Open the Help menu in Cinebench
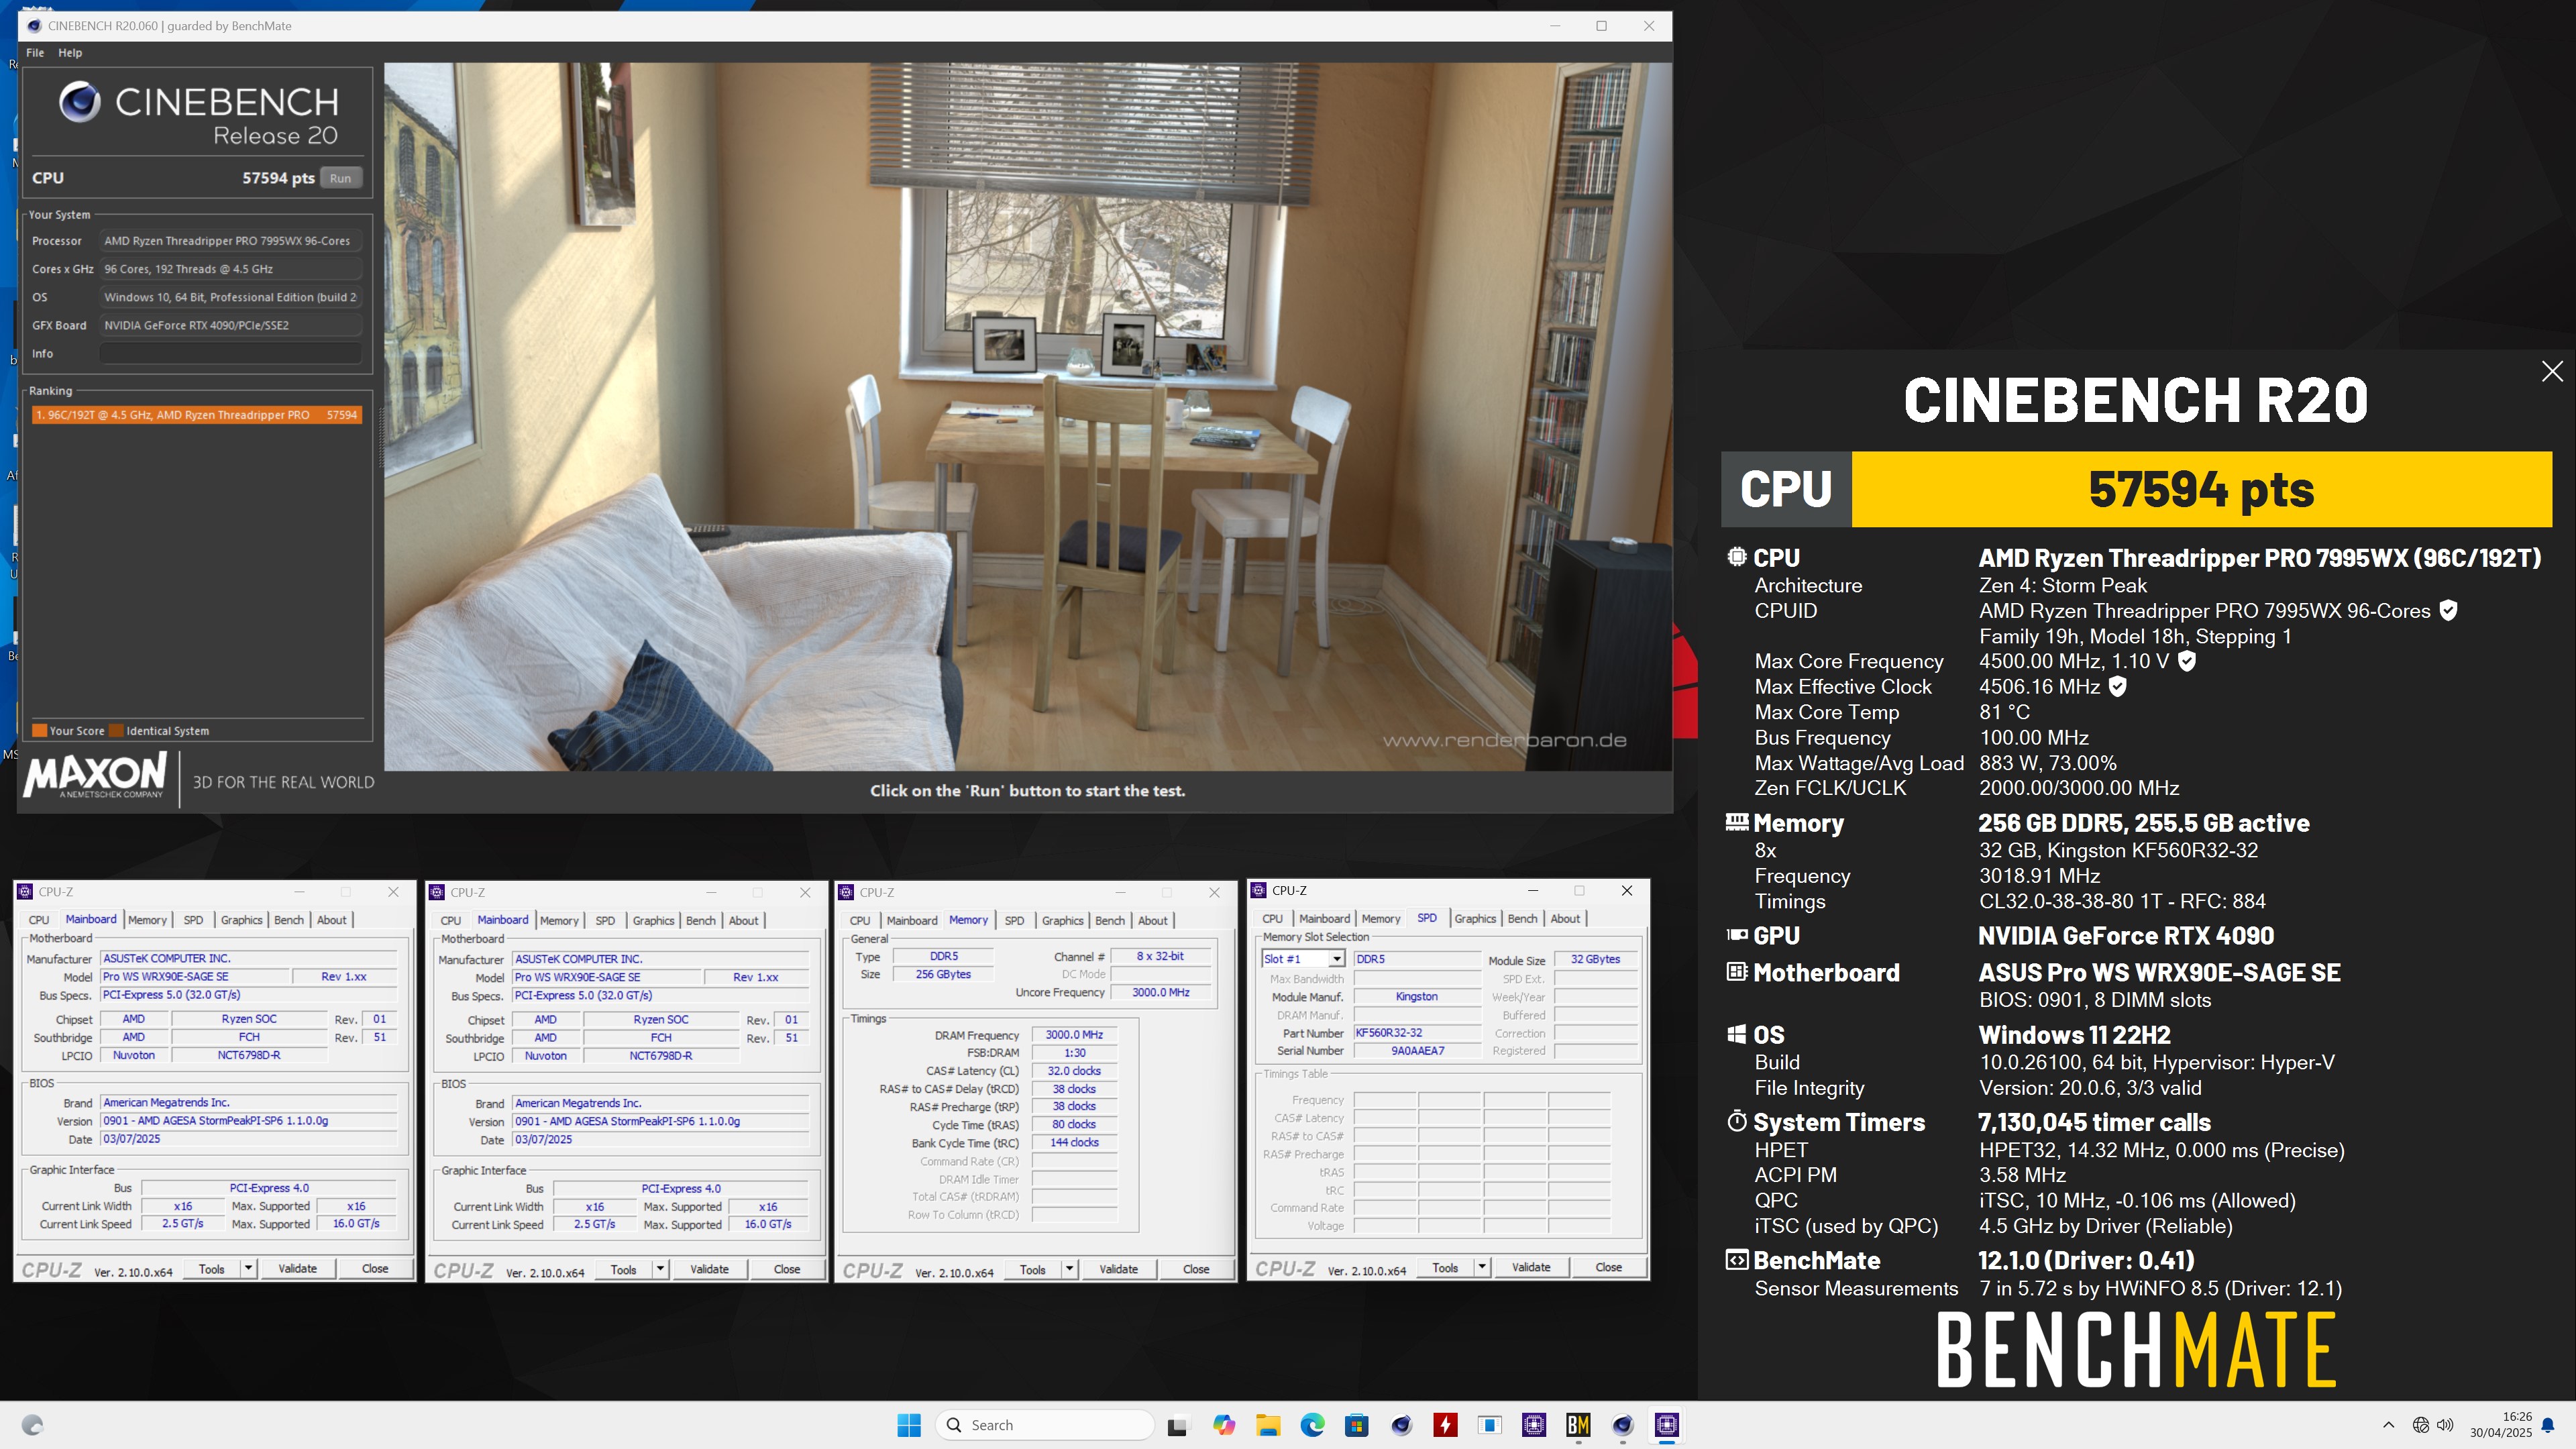The height and width of the screenshot is (1449, 2576). pyautogui.click(x=70, y=53)
